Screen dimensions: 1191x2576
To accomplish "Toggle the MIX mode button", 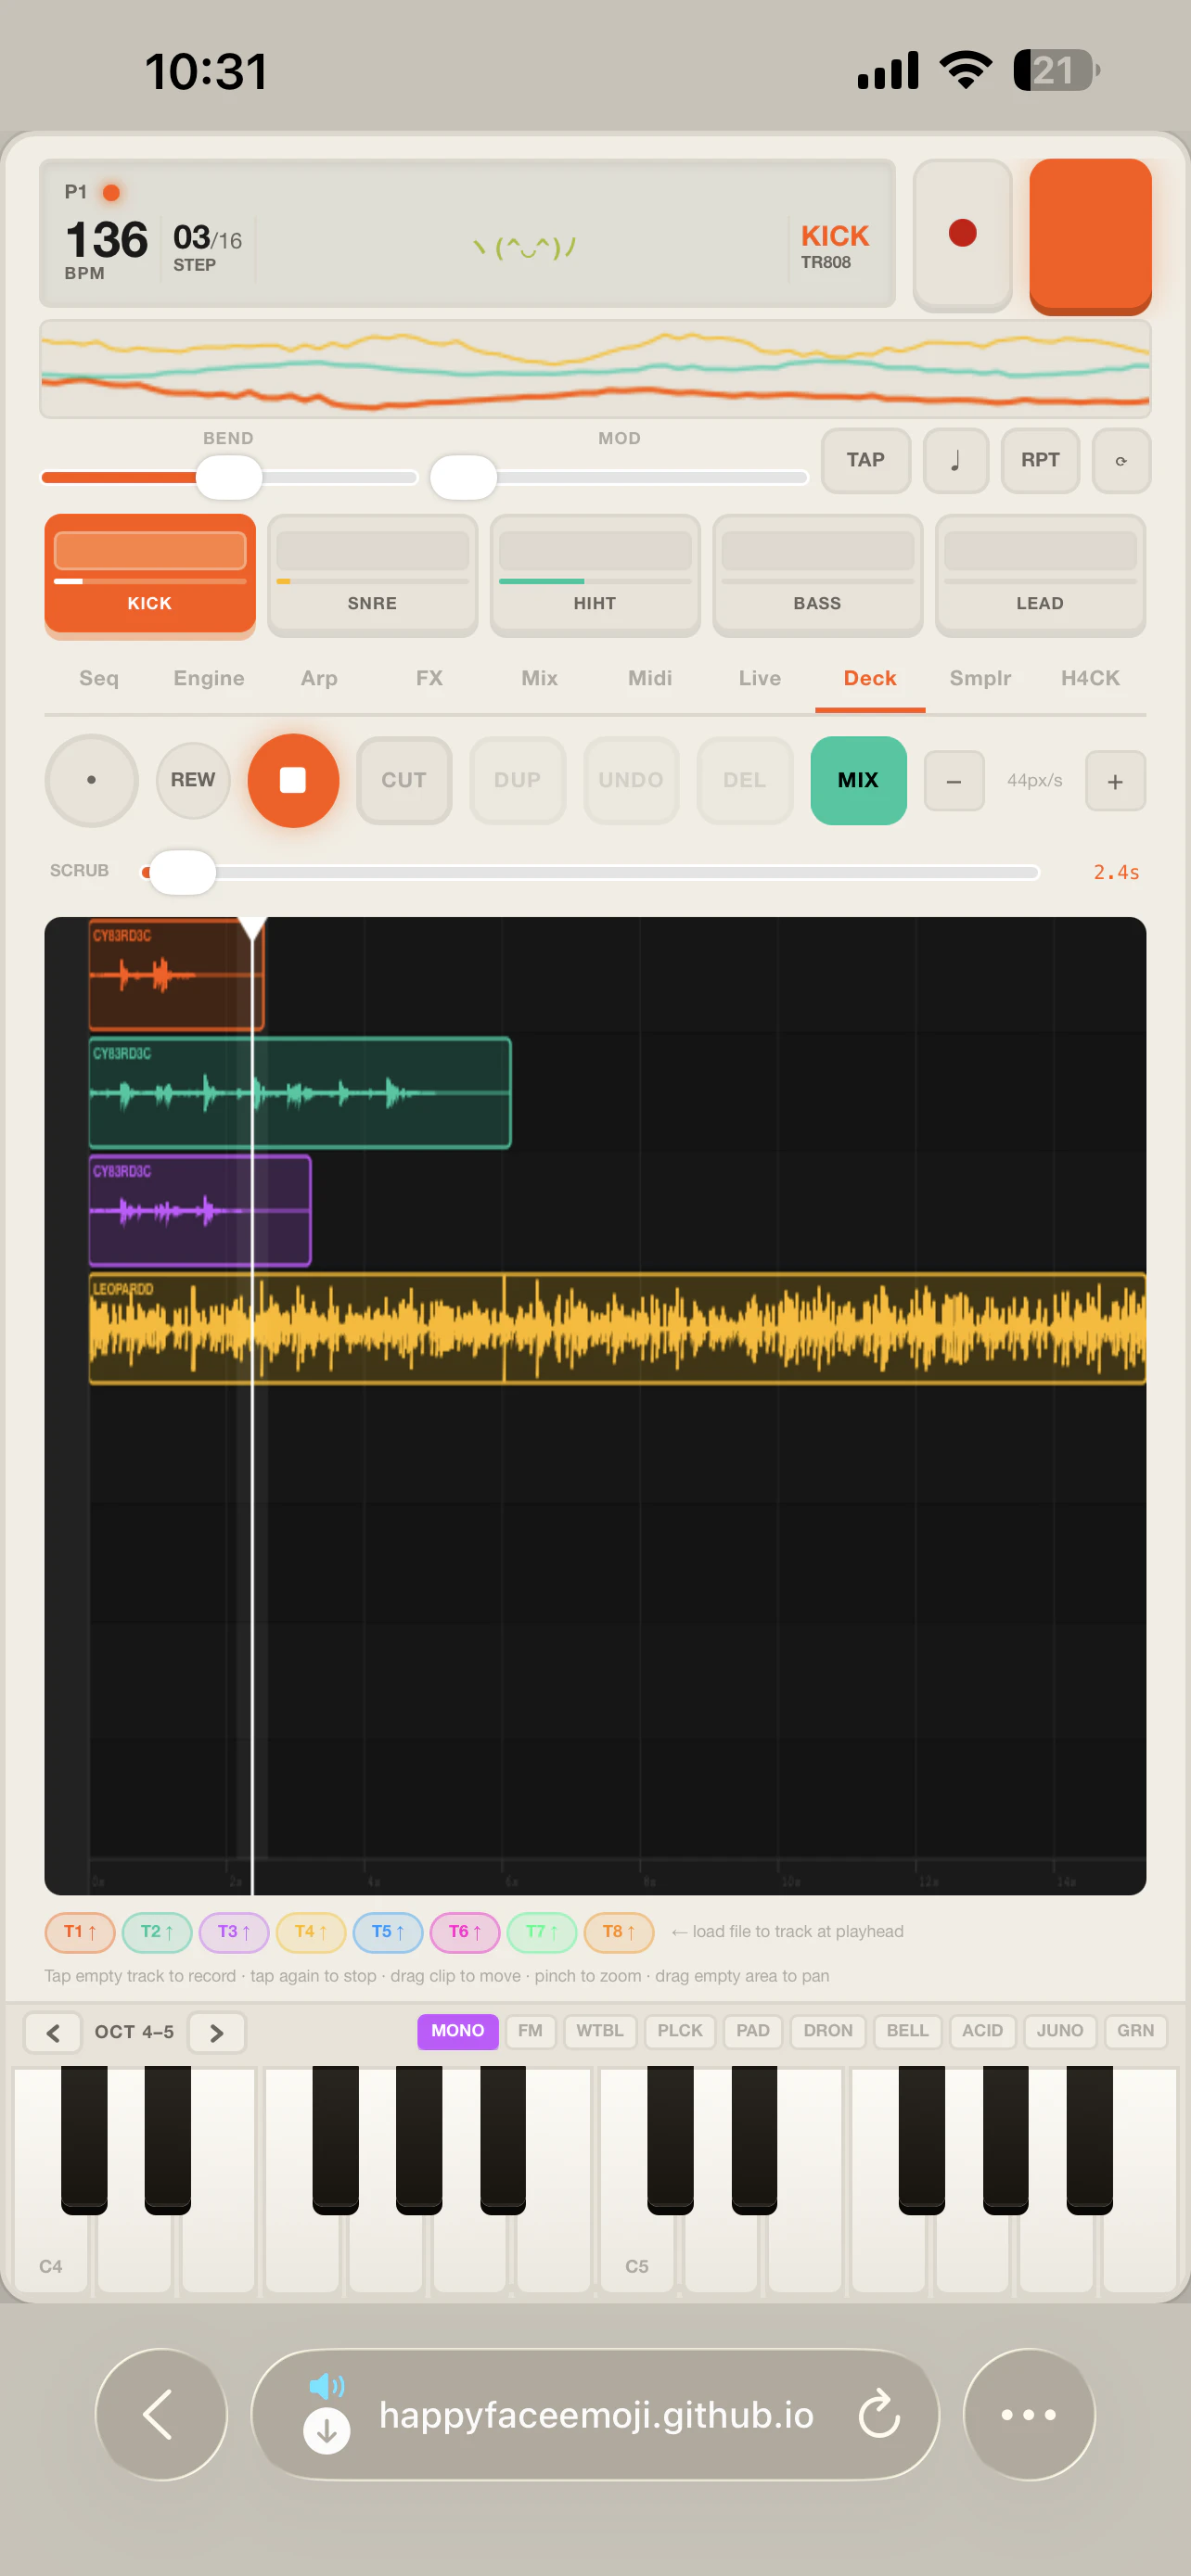I will pyautogui.click(x=858, y=780).
